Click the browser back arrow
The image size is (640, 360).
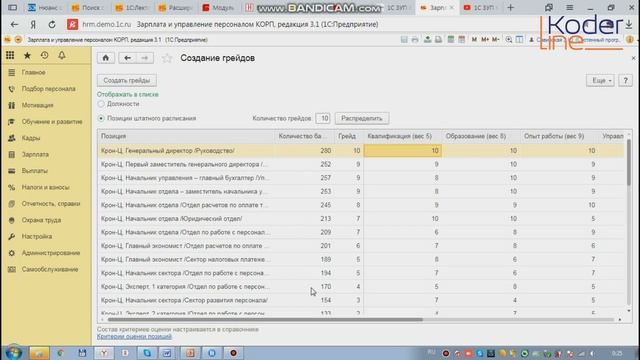point(14,24)
